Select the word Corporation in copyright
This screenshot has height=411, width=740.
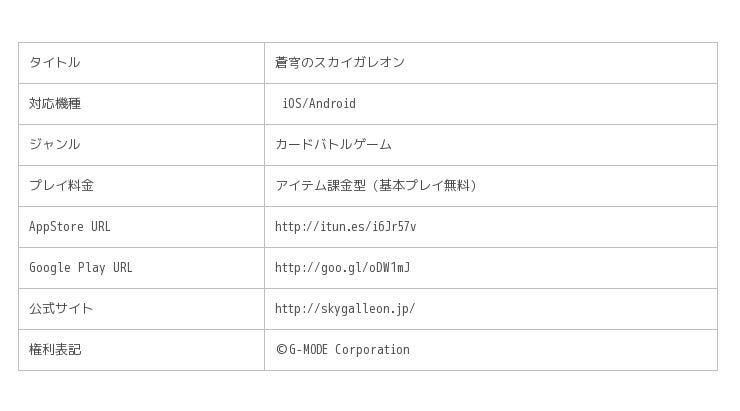click(x=372, y=350)
